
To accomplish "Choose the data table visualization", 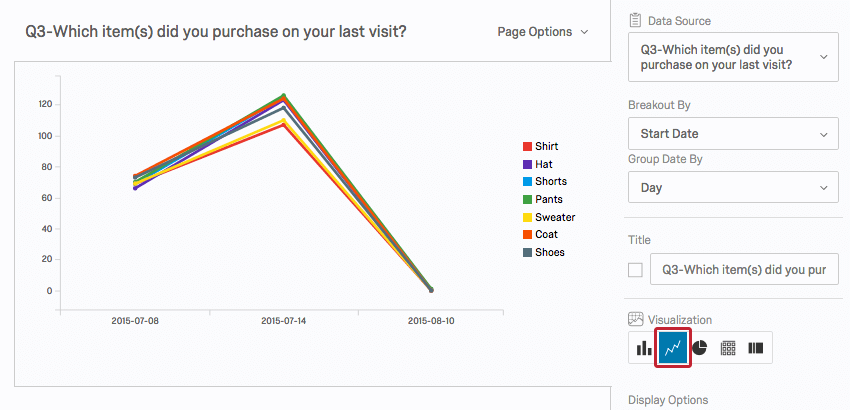I will tap(729, 348).
